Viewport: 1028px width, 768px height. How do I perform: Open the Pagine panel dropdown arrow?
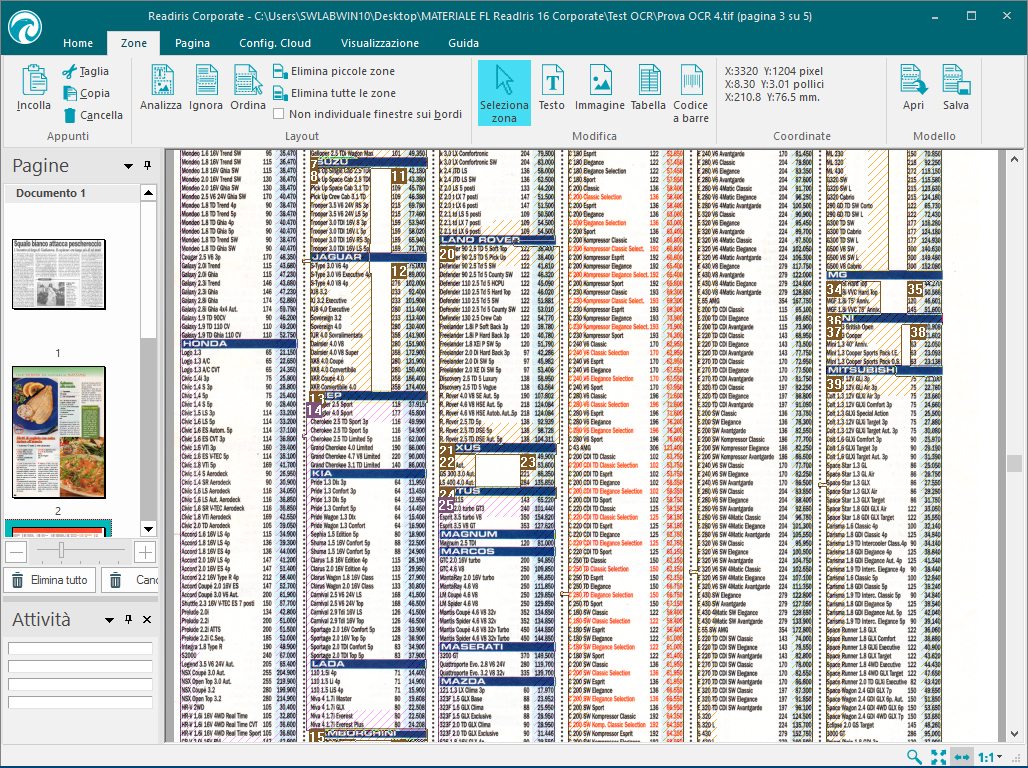[128, 166]
